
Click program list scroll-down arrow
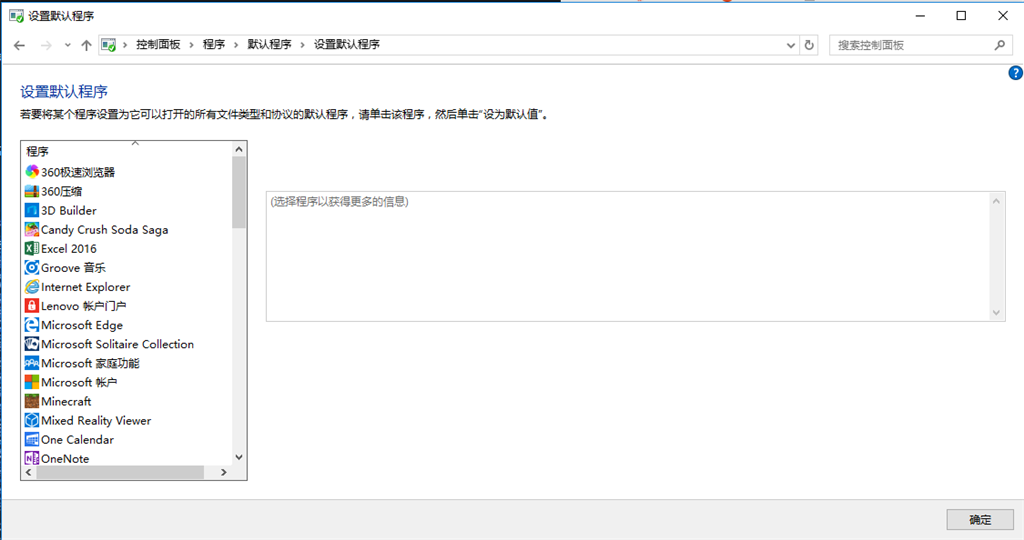239,458
